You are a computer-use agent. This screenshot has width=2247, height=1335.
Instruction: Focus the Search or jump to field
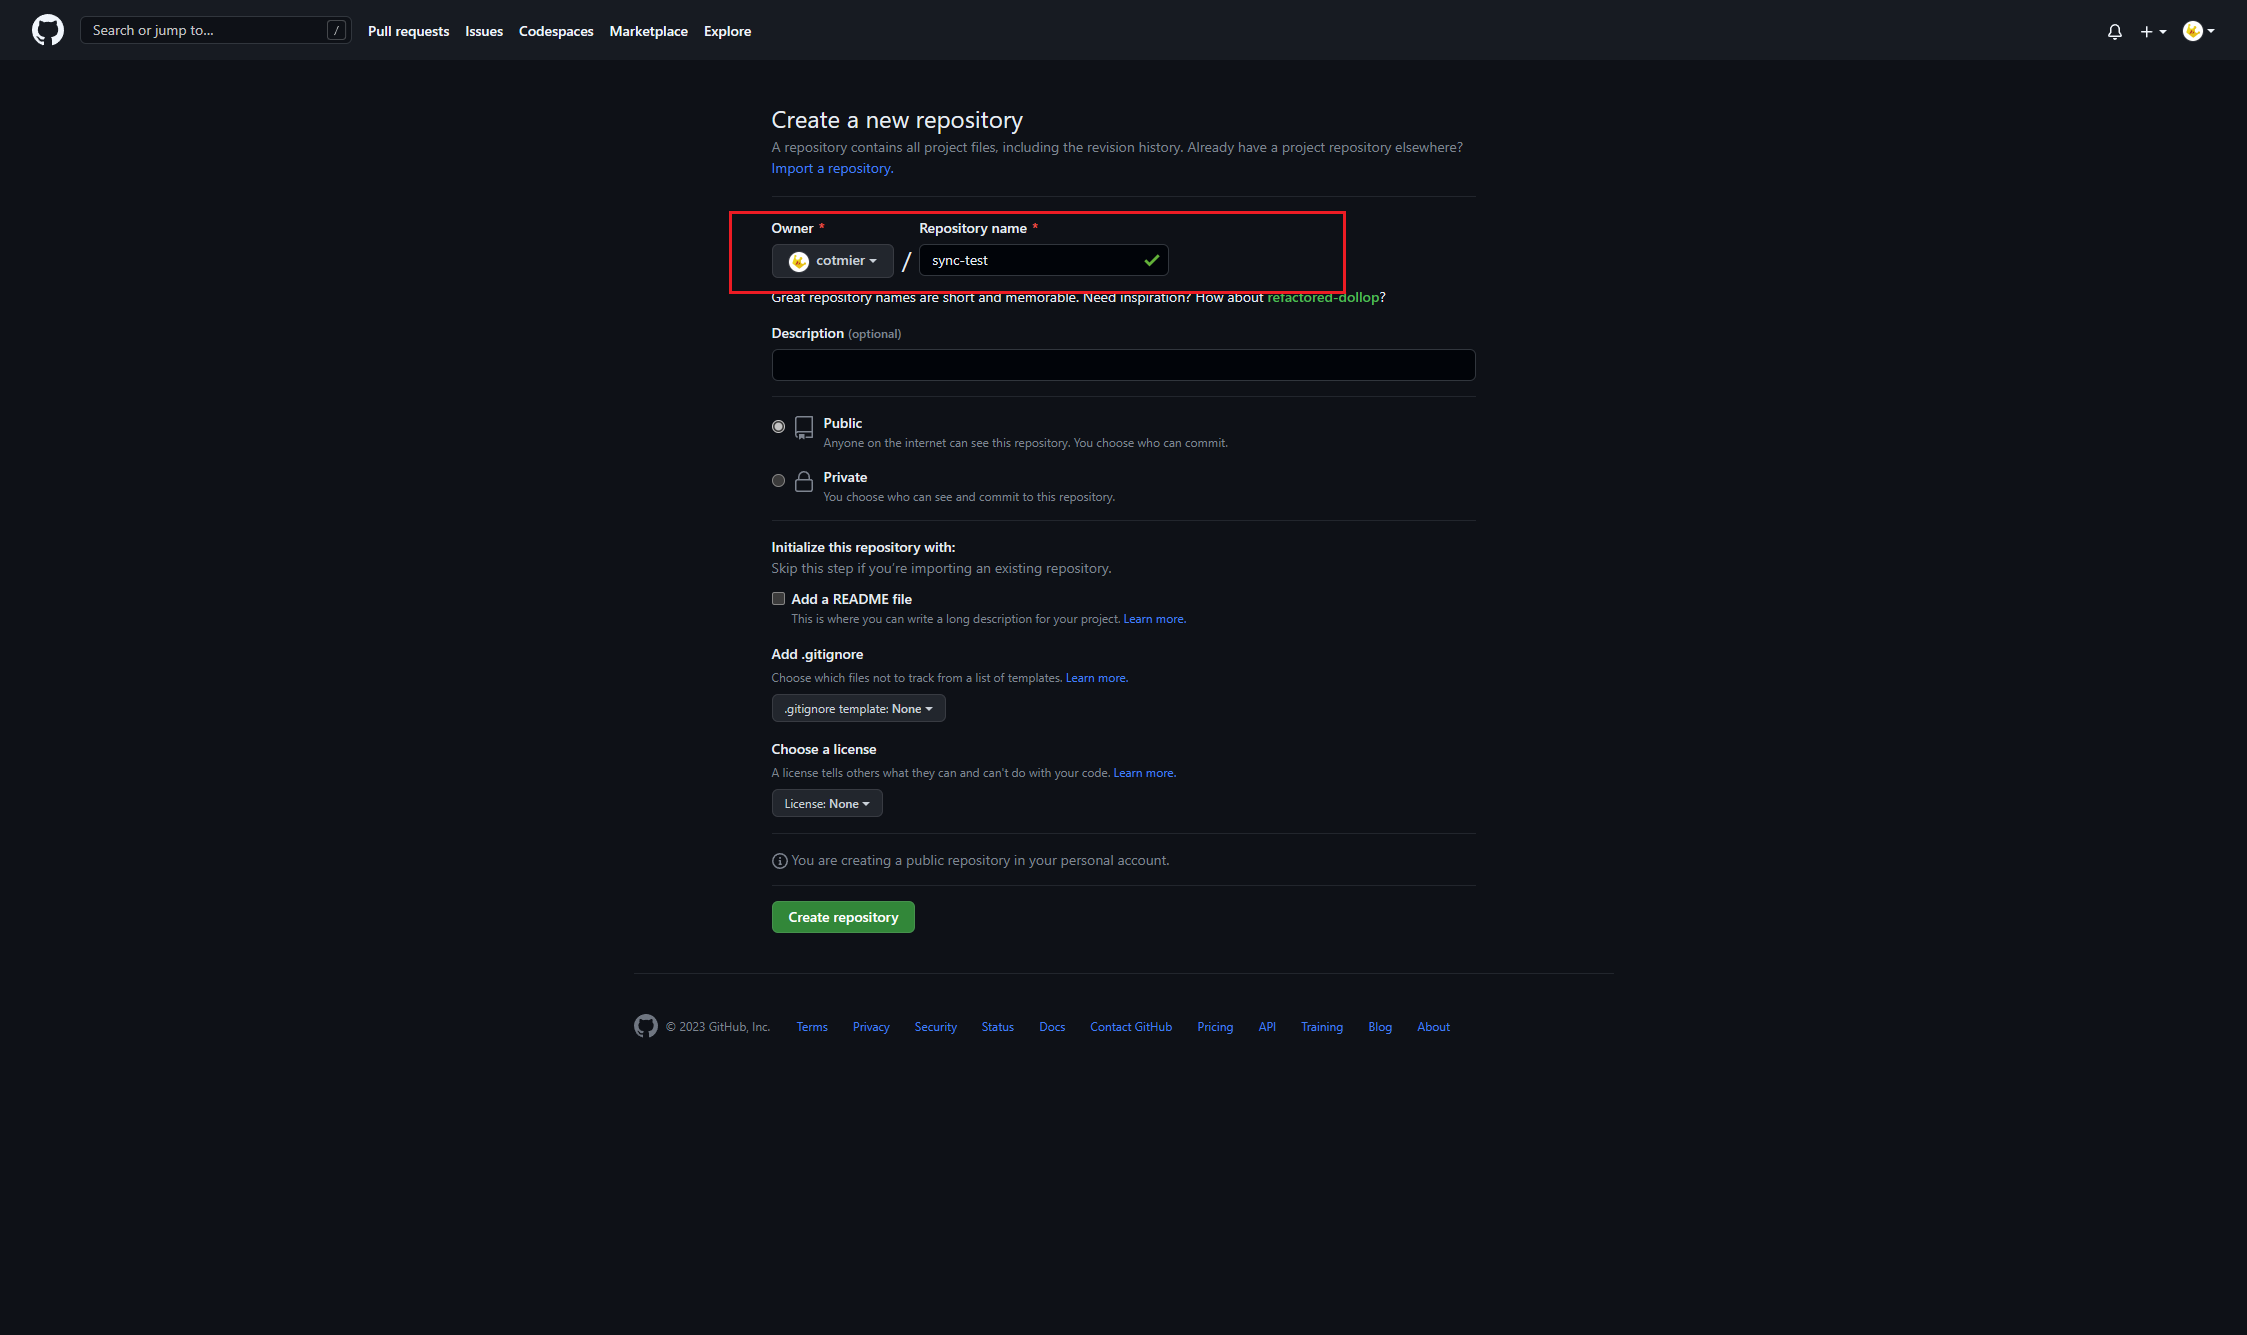click(215, 30)
